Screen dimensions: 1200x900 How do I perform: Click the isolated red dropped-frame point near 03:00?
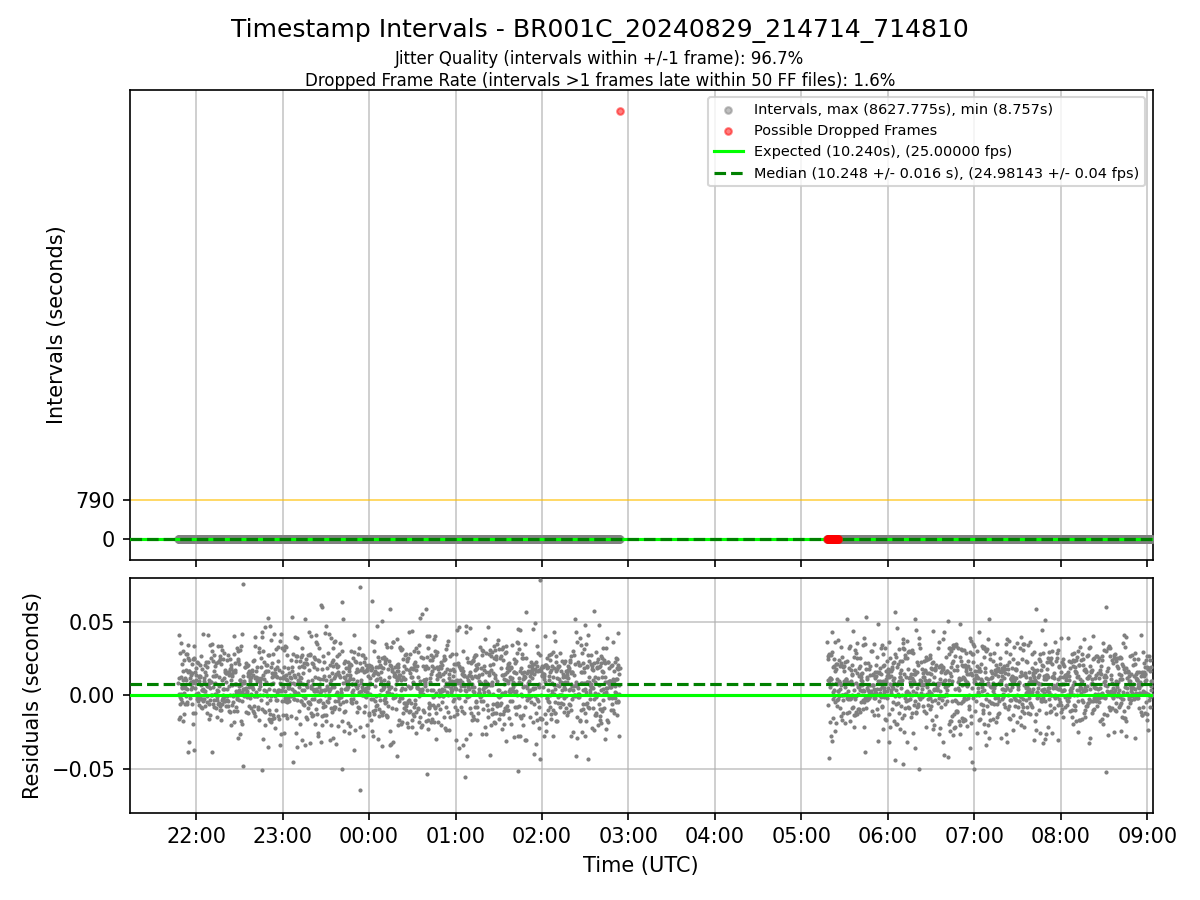[x=620, y=111]
